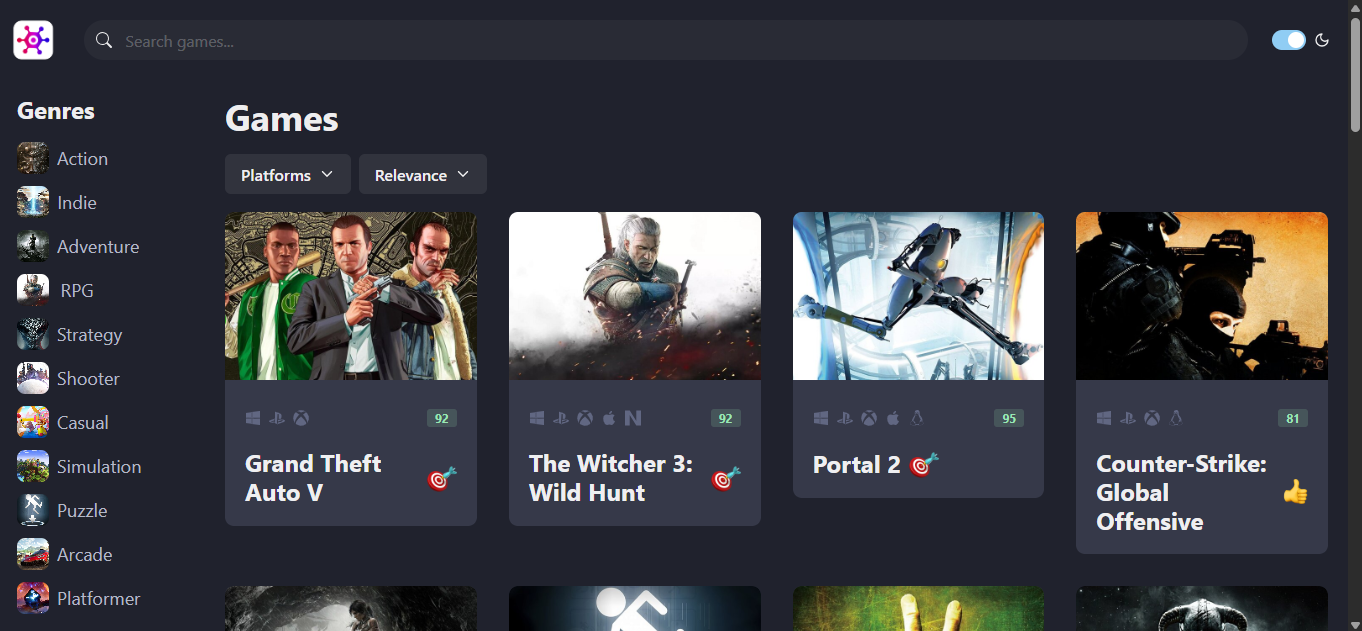Click the Action genre thumbnail icon
The height and width of the screenshot is (631, 1362).
tap(33, 158)
